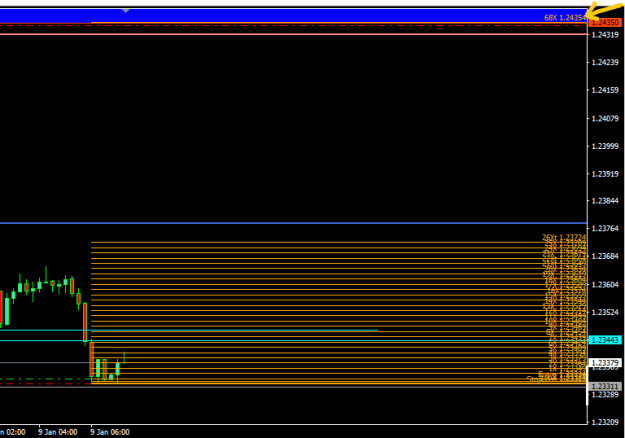Click the 1.23684 price scale value
The image size is (625, 438).
(605, 256)
